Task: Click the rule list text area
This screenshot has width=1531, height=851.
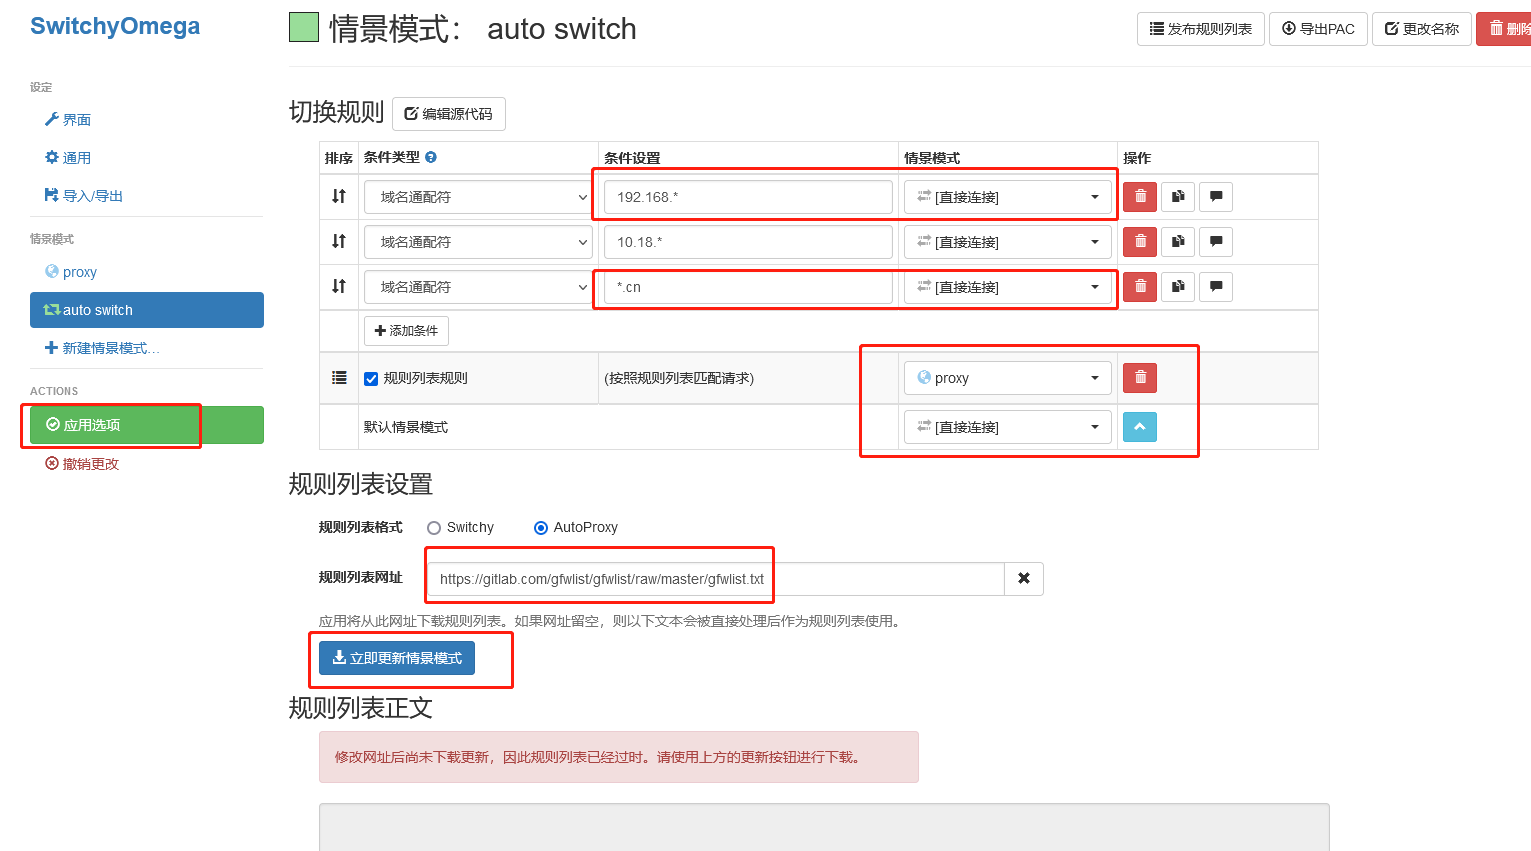Action: click(824, 827)
